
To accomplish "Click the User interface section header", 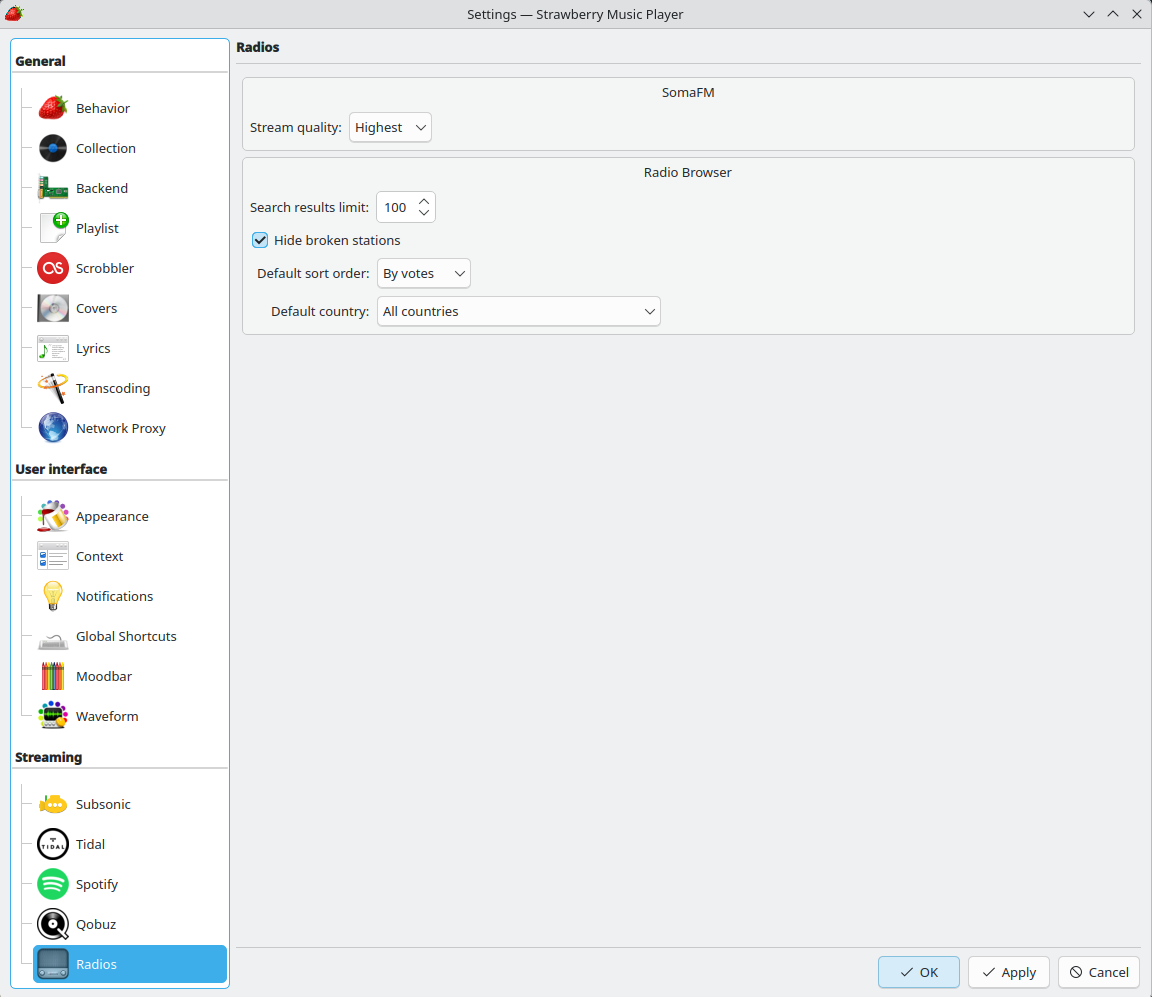I will point(61,469).
